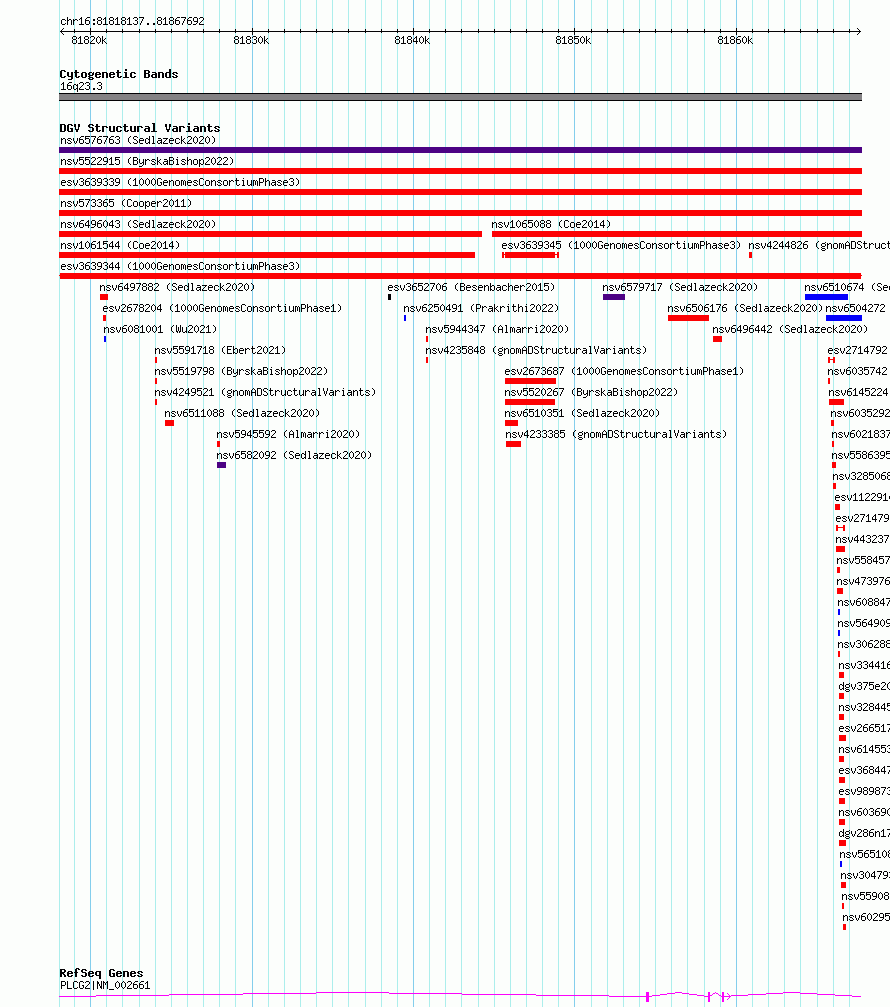
Task: Open variant nsv6504272 label
Action: pyautogui.click(x=855, y=308)
